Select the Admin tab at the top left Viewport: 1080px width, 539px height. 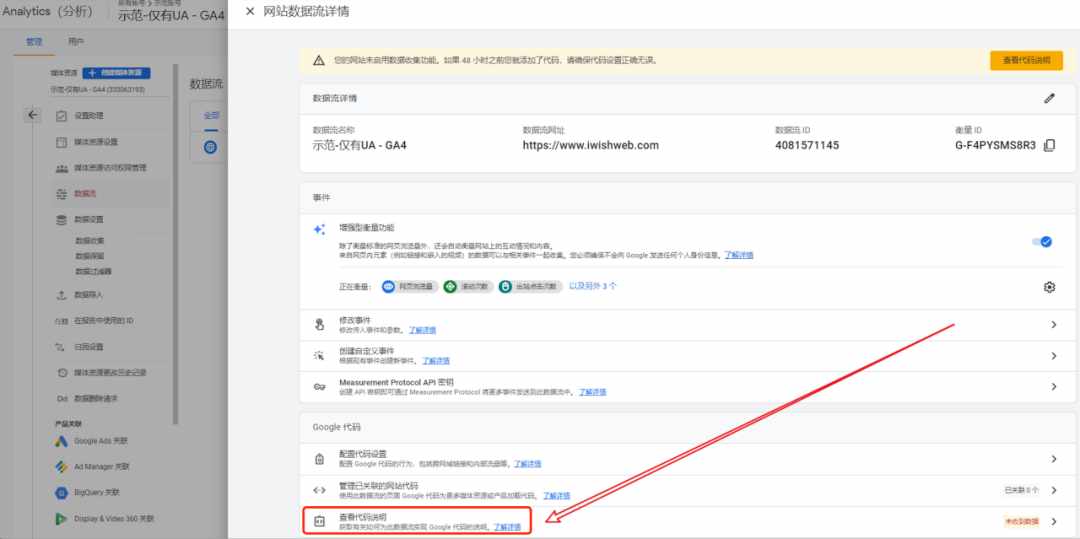click(x=34, y=42)
